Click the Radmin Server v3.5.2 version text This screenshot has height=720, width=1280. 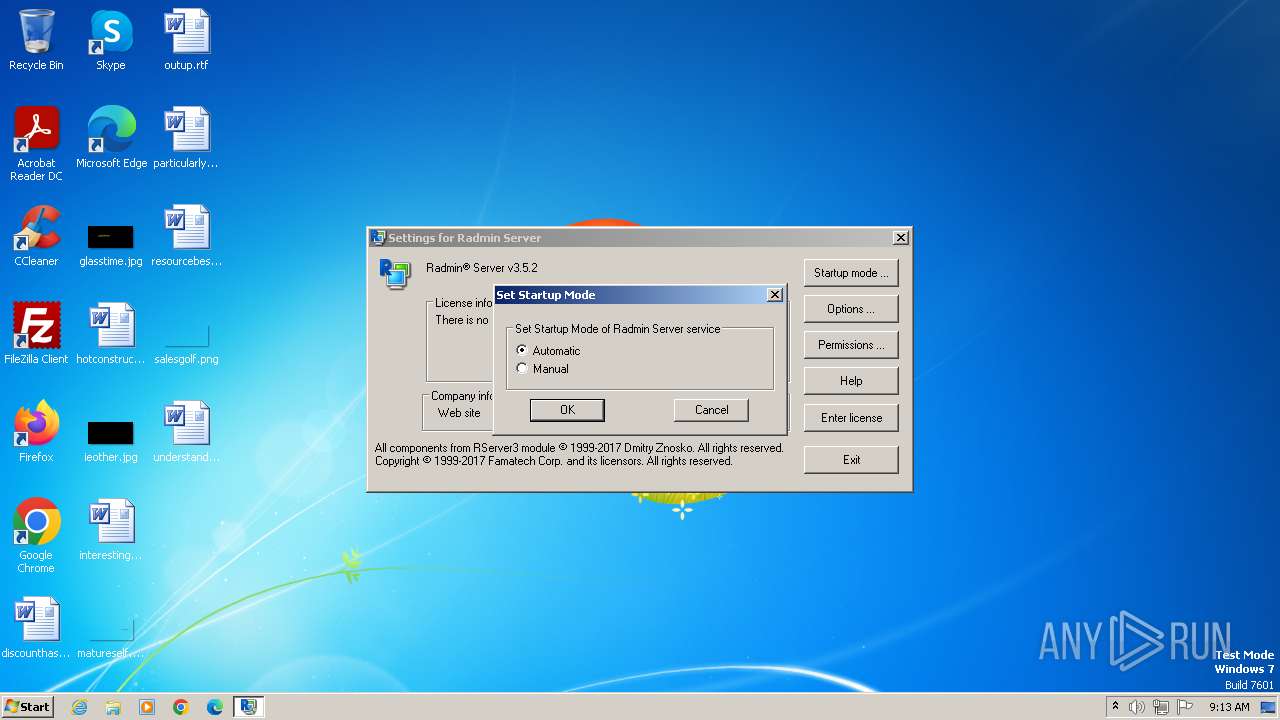click(482, 268)
